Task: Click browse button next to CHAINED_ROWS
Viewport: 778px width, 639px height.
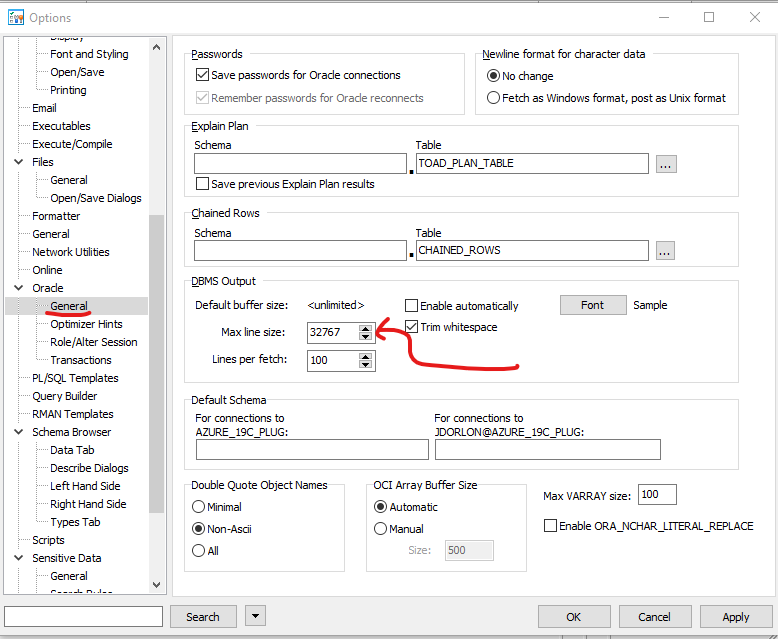Action: coord(666,251)
